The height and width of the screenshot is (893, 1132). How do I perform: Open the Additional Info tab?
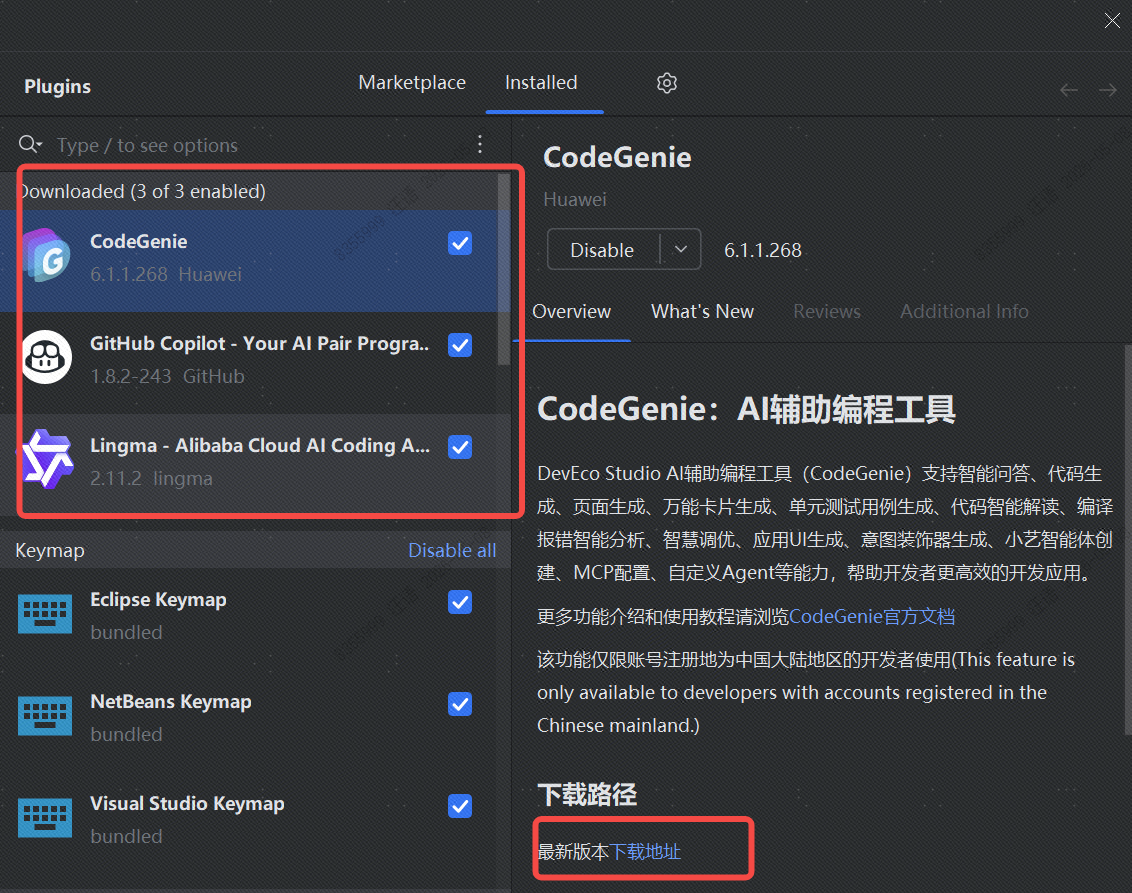point(964,311)
